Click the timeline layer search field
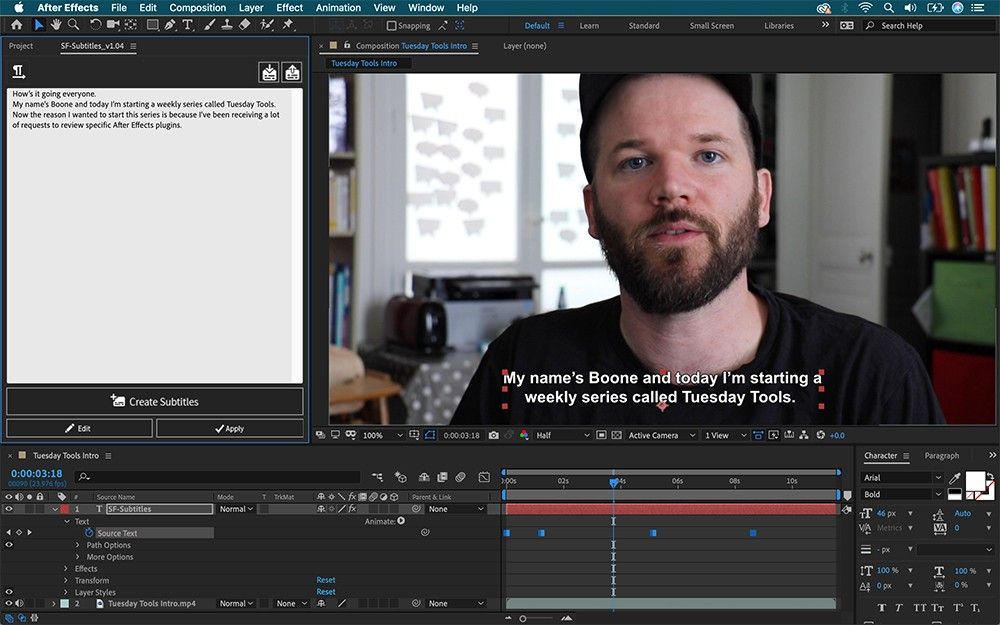This screenshot has width=1000, height=625. pyautogui.click(x=218, y=477)
